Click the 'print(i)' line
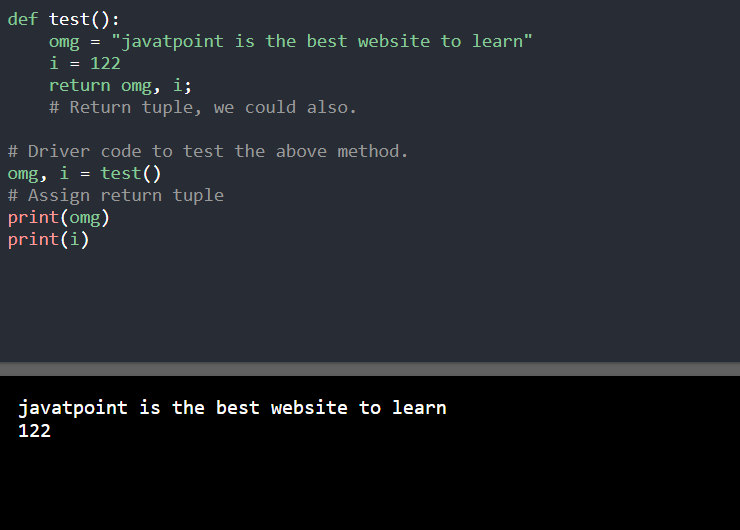 pyautogui.click(x=48, y=239)
